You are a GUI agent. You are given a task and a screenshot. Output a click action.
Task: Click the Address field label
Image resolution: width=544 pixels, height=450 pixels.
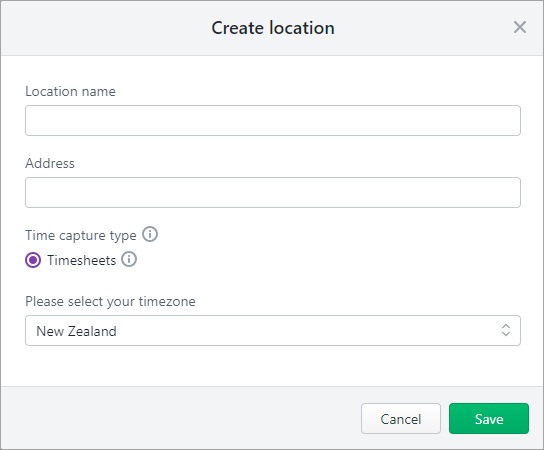50,163
